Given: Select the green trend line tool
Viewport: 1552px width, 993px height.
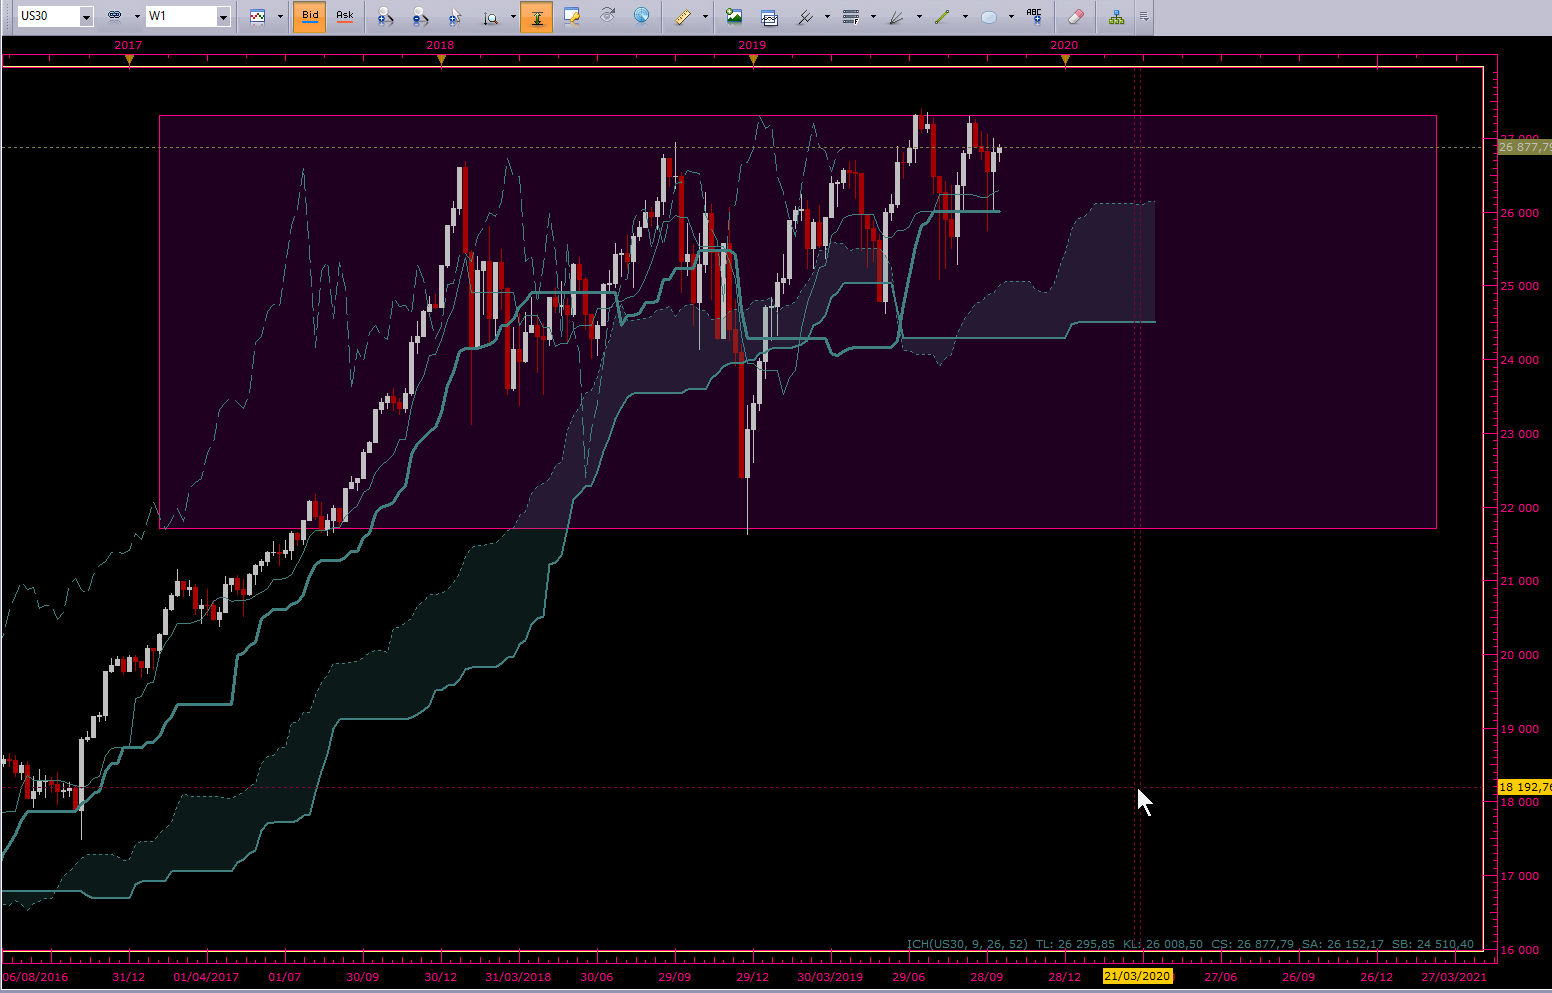Looking at the screenshot, I should click(x=941, y=17).
